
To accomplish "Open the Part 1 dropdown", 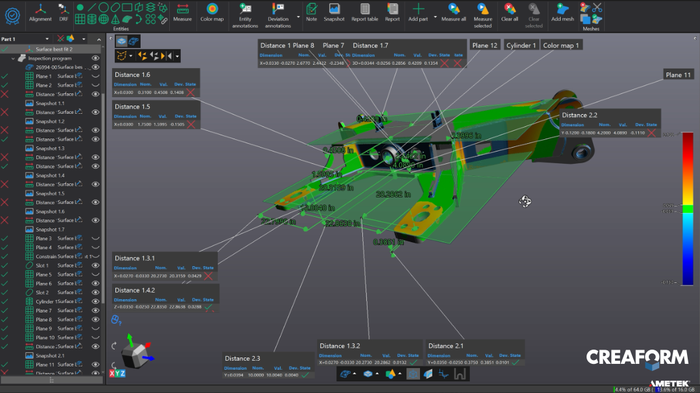I will coord(47,39).
